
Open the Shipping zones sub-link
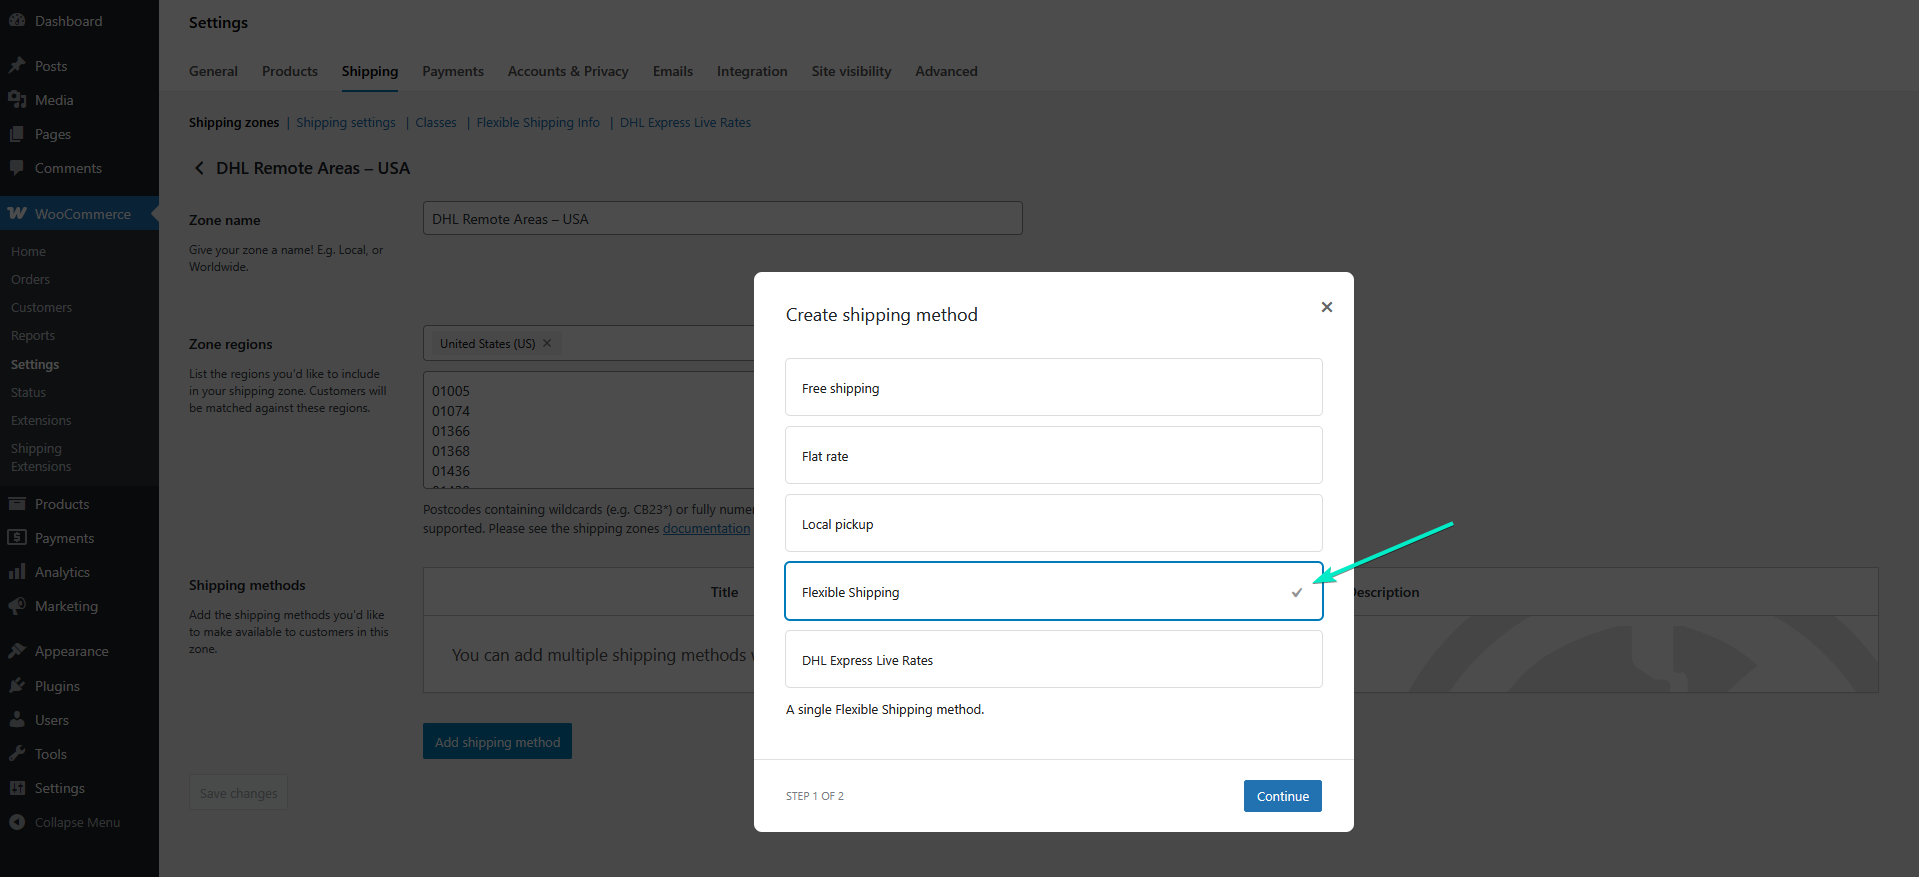(x=234, y=122)
